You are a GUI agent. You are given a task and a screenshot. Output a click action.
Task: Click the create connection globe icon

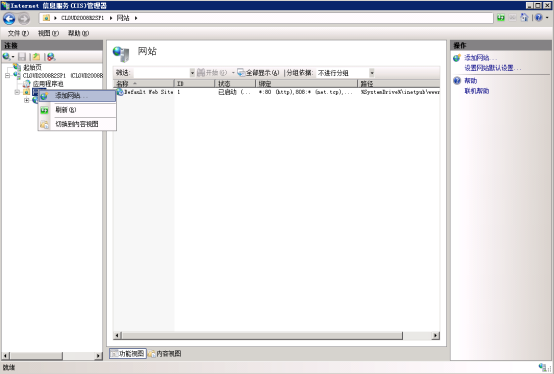[x=6, y=57]
